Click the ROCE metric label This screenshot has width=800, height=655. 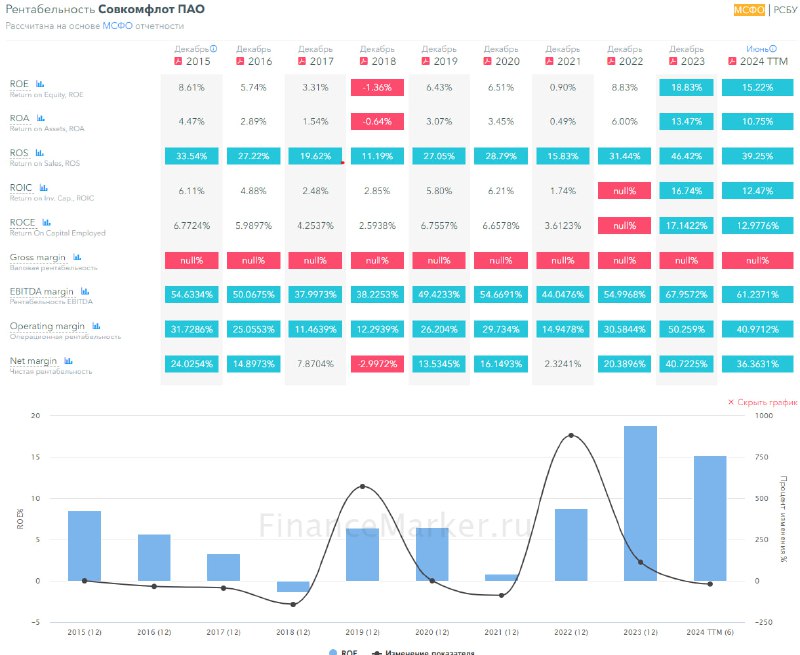click(x=22, y=222)
